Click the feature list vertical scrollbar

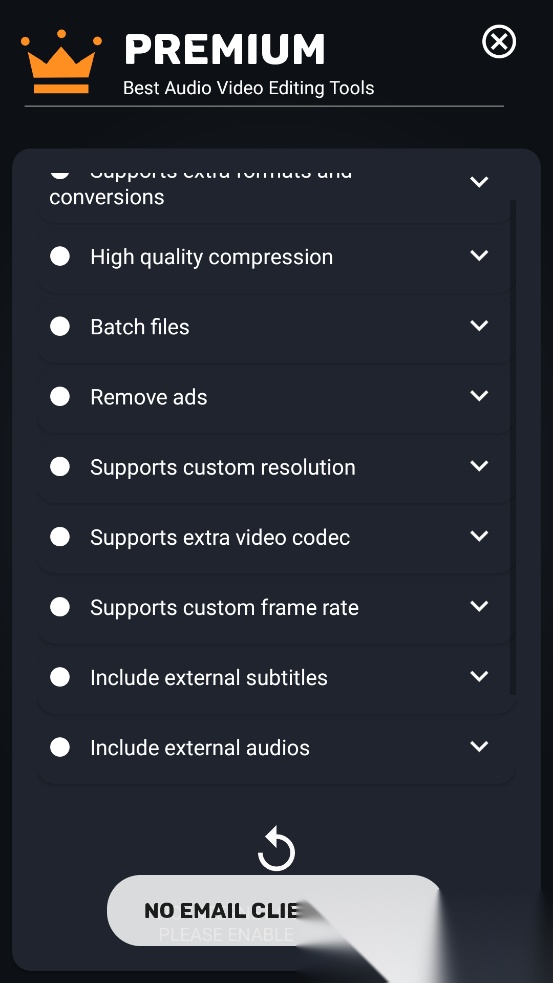click(x=513, y=447)
